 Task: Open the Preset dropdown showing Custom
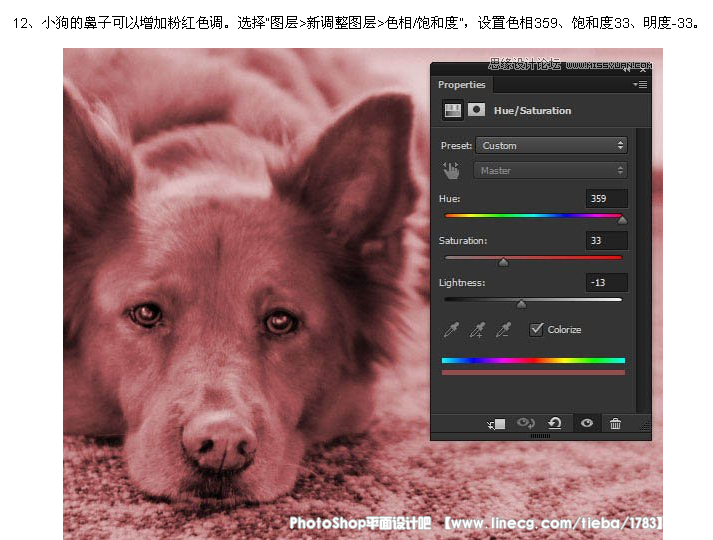click(551, 145)
